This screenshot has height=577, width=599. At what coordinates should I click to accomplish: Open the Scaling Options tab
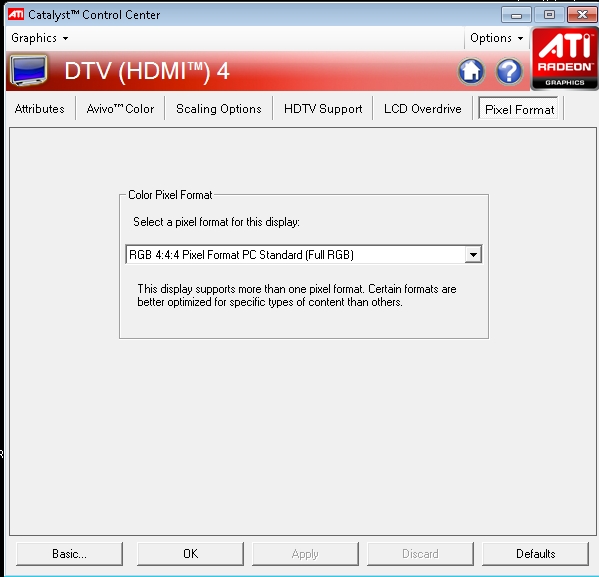tap(219, 109)
